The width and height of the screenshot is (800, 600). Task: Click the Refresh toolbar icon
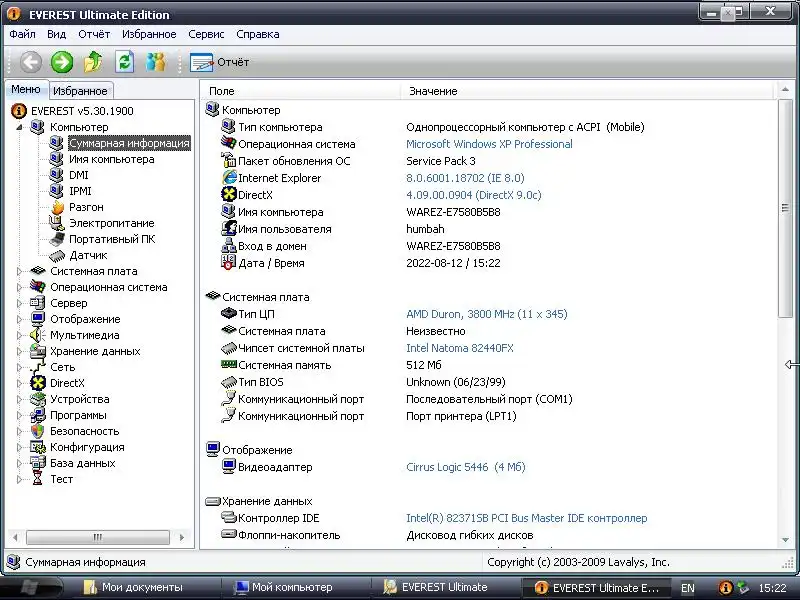pyautogui.click(x=124, y=62)
